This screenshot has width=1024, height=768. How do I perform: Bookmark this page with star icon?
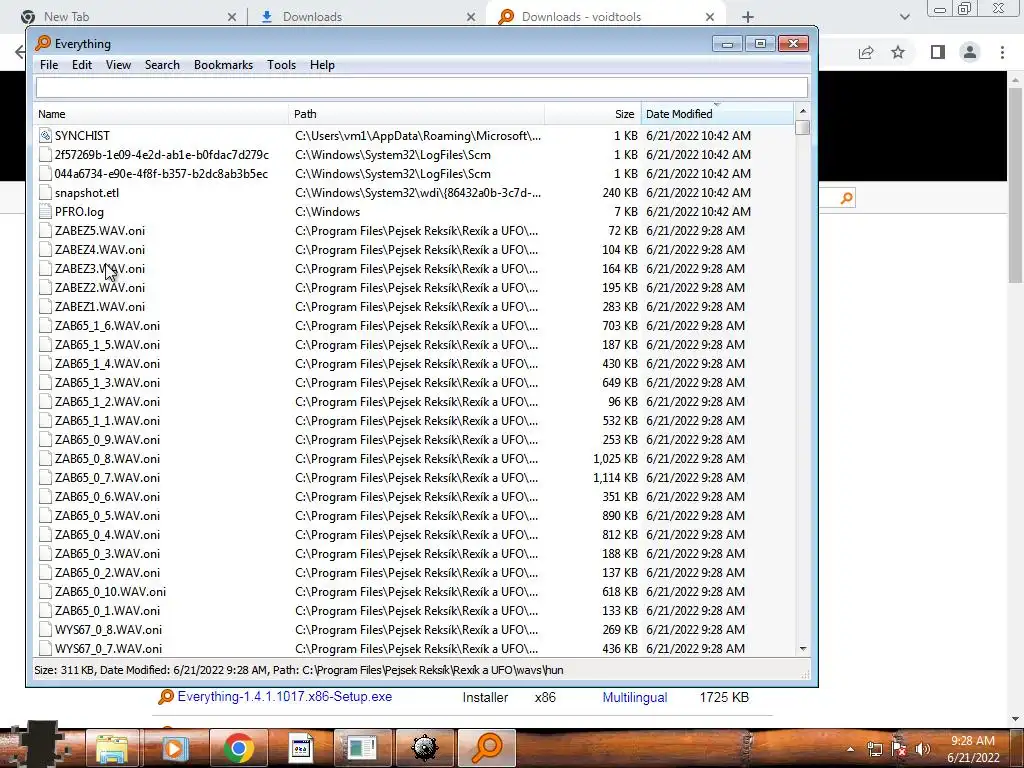click(x=898, y=52)
